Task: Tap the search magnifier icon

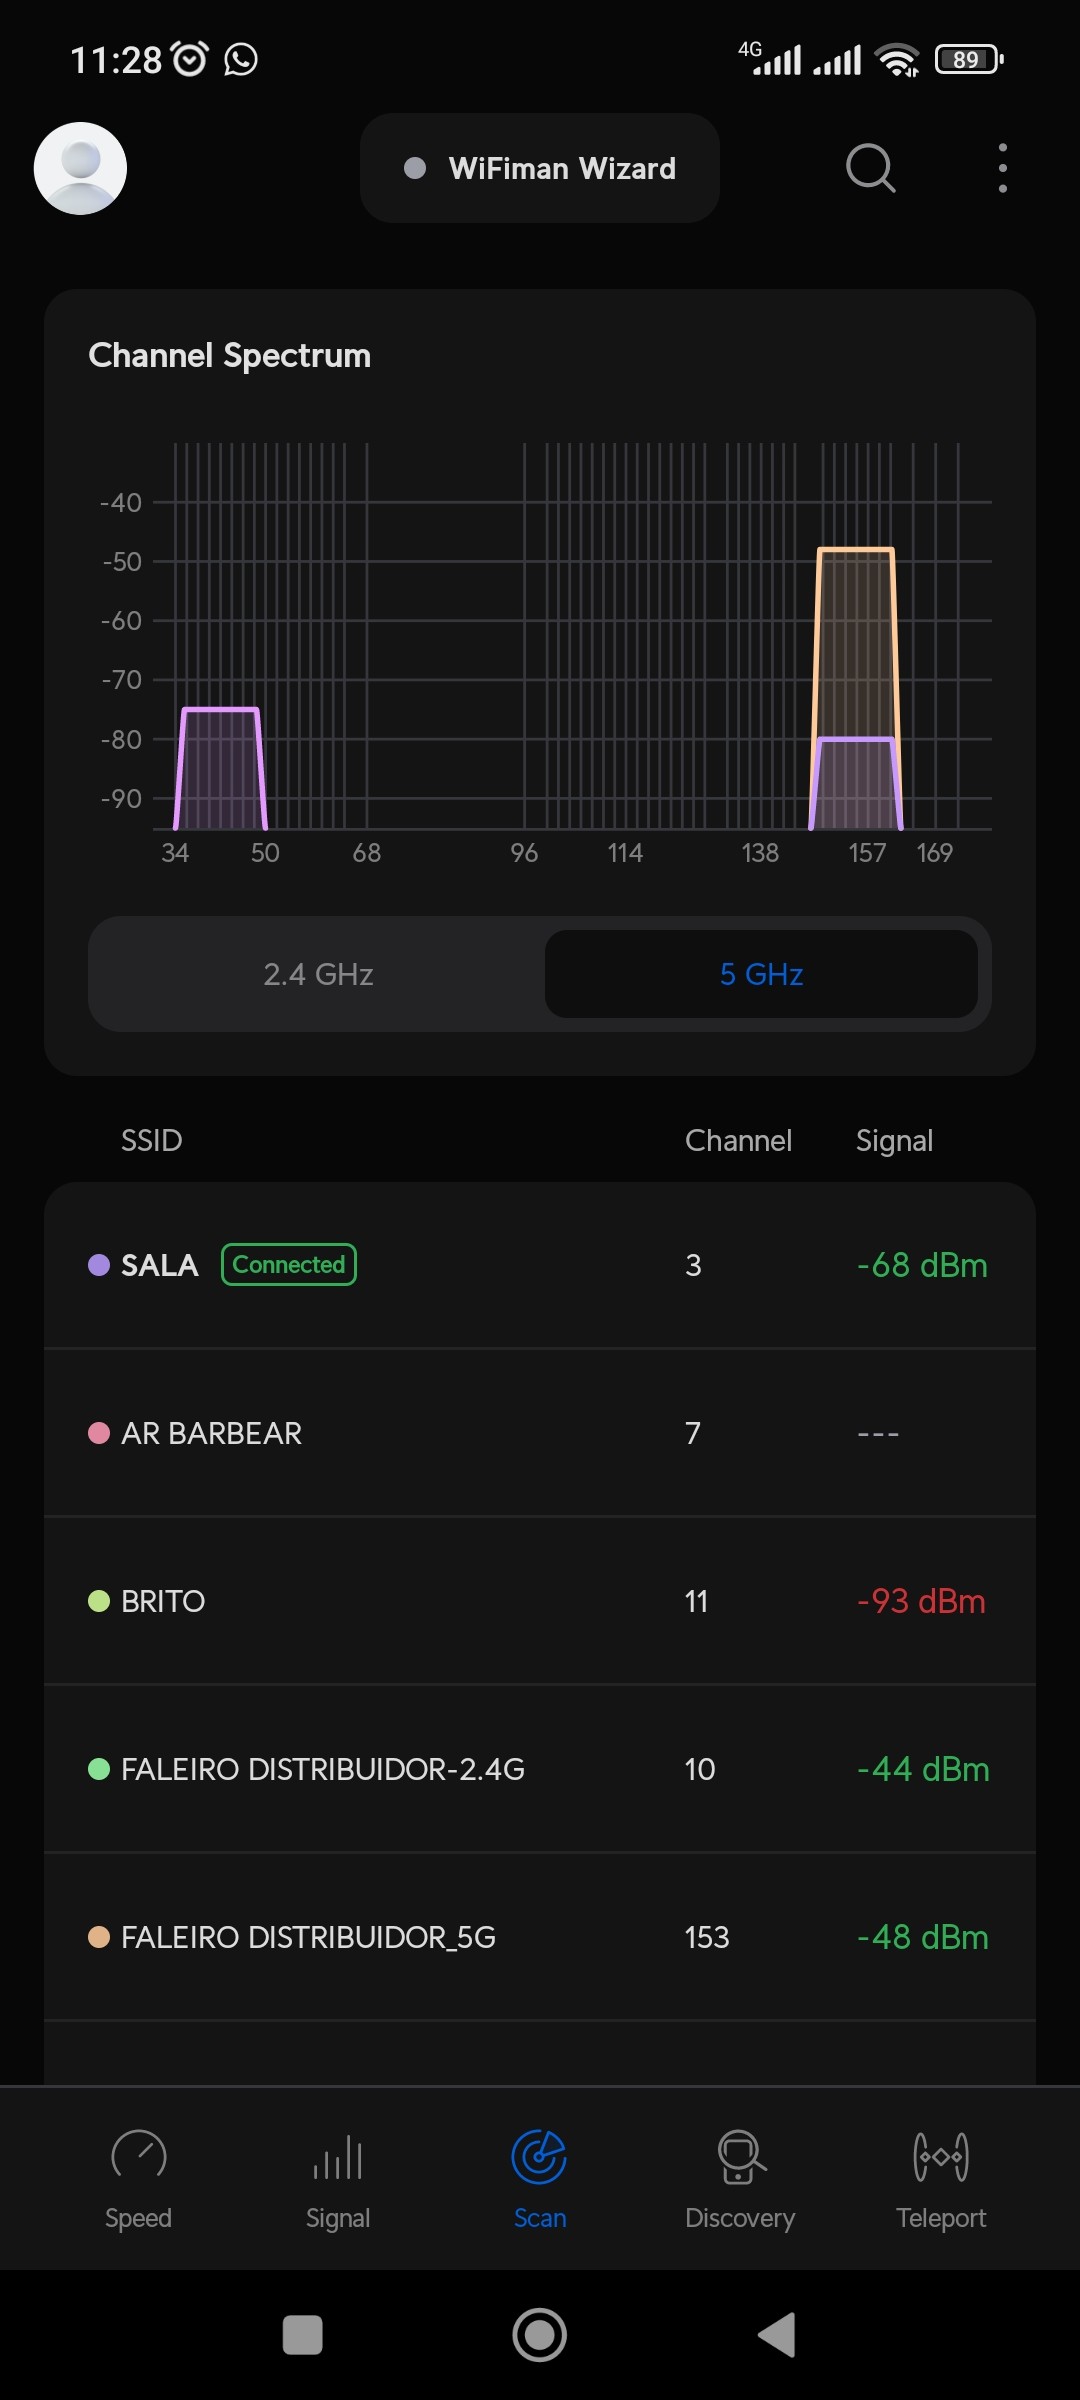Action: click(x=870, y=168)
